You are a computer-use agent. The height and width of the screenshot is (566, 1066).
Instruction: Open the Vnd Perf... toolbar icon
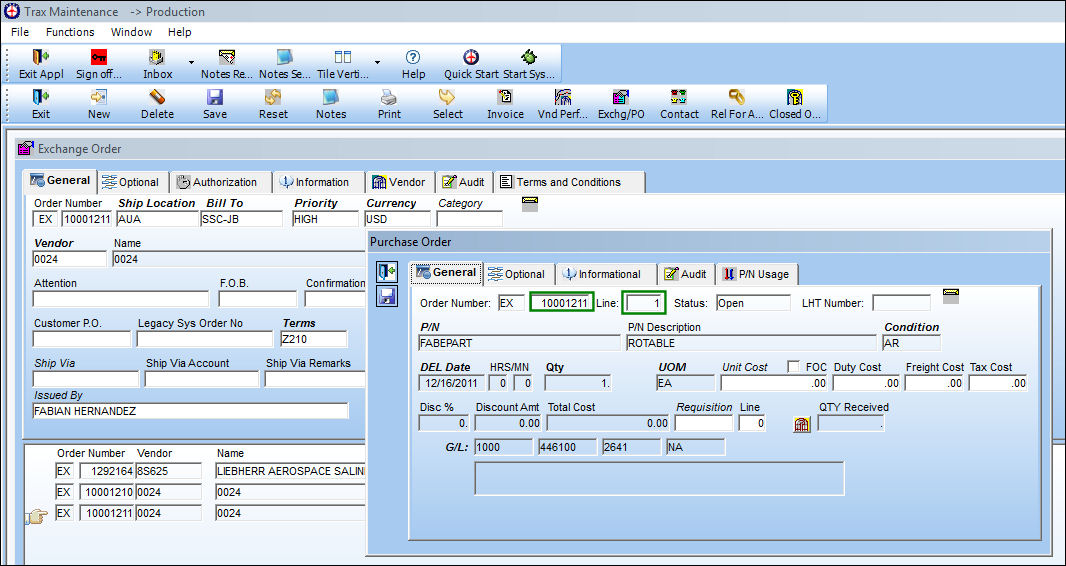click(x=563, y=104)
